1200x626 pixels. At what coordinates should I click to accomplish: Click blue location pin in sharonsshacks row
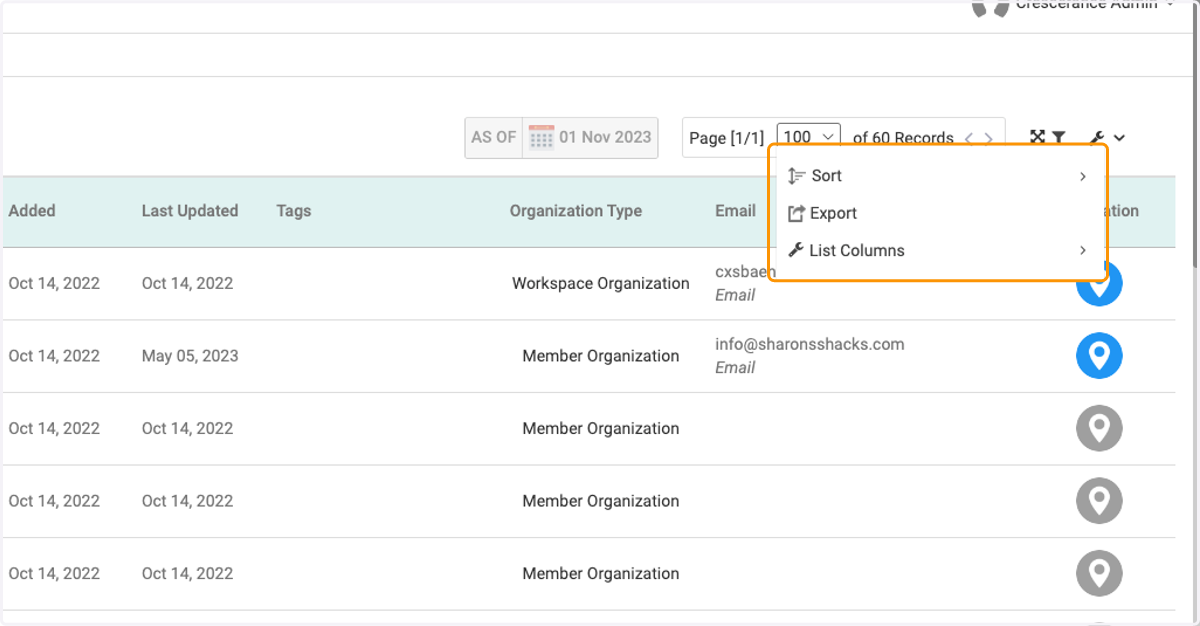pos(1099,355)
